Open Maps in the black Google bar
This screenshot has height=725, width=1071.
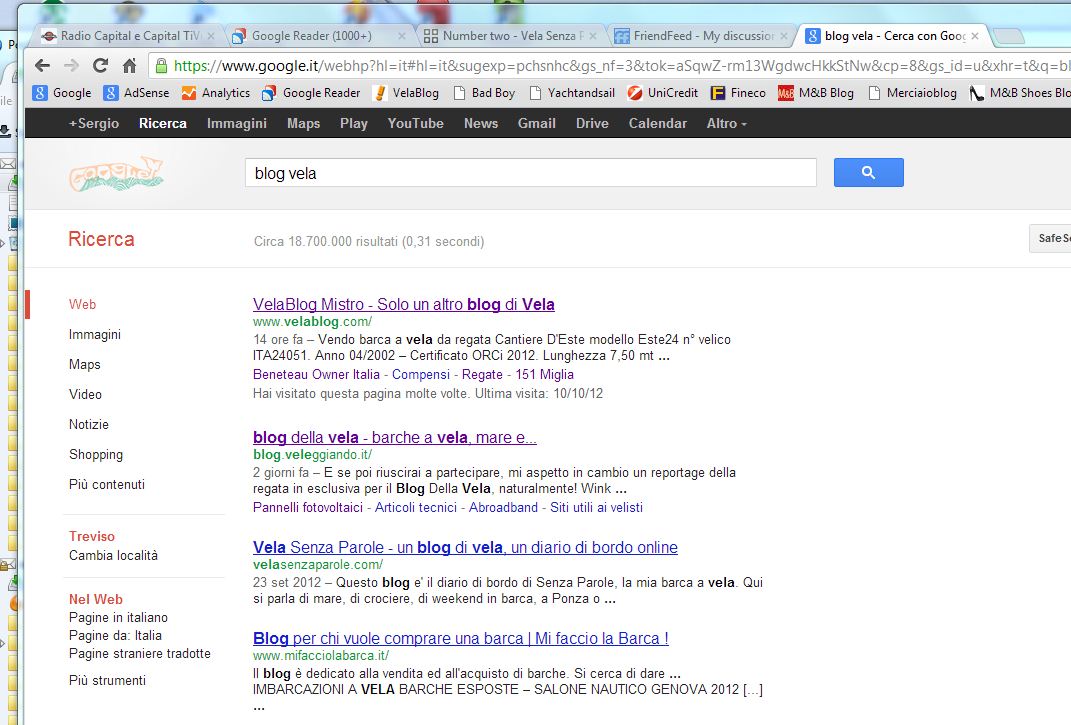click(x=303, y=124)
